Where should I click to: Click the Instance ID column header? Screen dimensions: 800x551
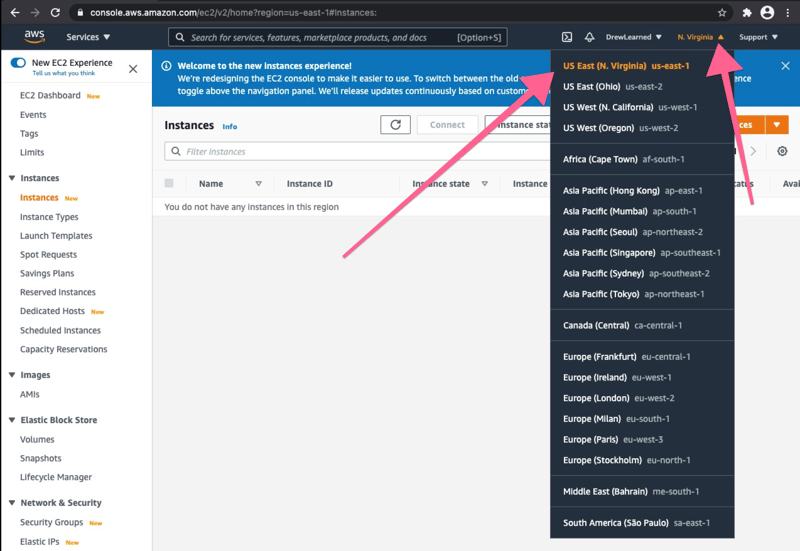pos(309,184)
